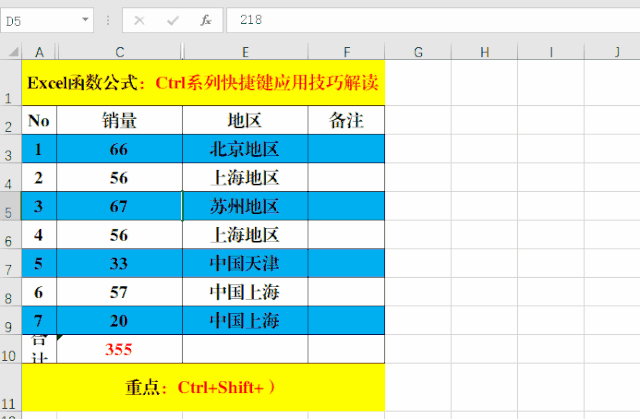This screenshot has width=640, height=419.
Task: Click the '地区' header cell
Action: (x=245, y=120)
